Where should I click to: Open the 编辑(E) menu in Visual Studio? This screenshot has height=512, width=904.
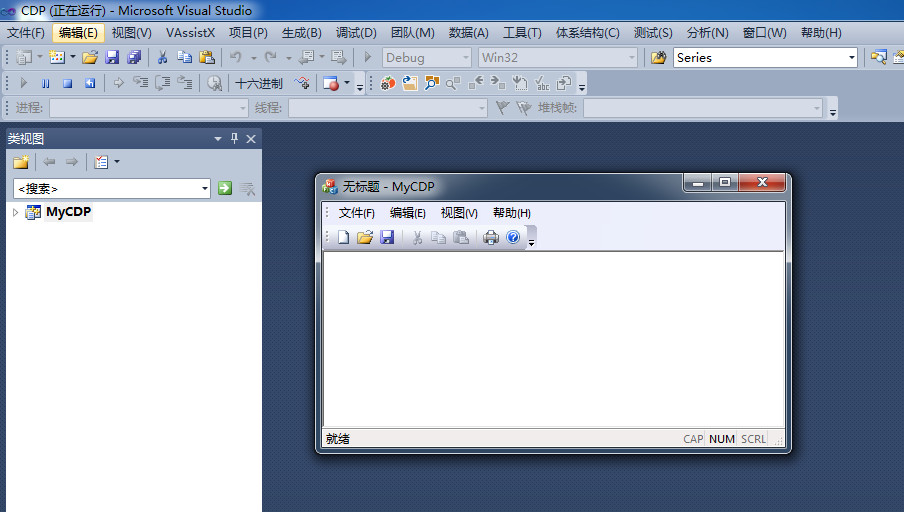pos(78,33)
